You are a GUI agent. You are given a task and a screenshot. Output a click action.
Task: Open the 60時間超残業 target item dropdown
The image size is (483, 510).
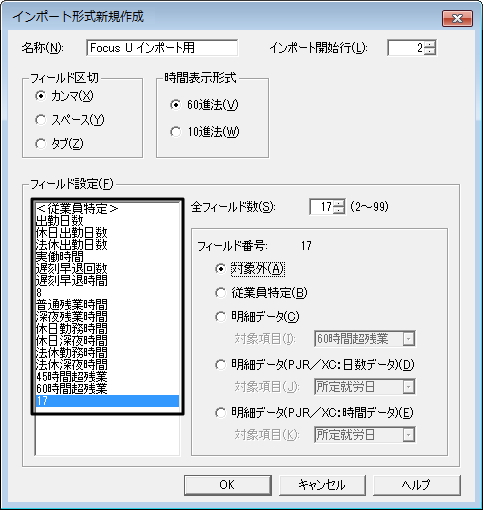pyautogui.click(x=408, y=339)
